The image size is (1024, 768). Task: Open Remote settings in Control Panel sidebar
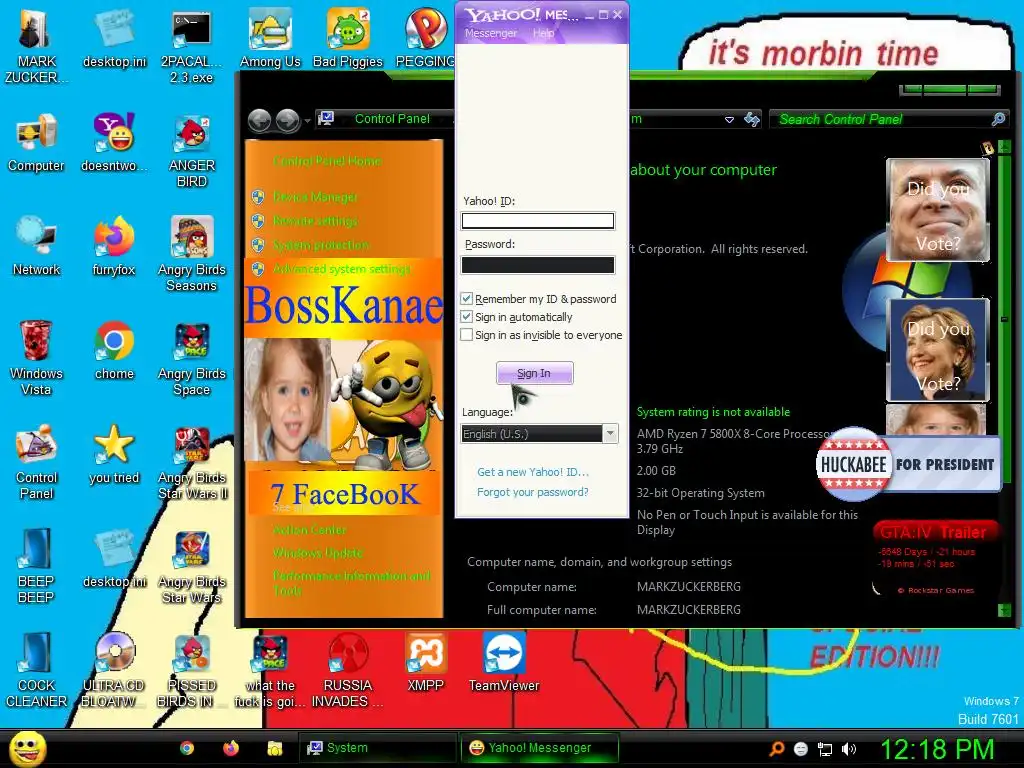pyautogui.click(x=315, y=221)
